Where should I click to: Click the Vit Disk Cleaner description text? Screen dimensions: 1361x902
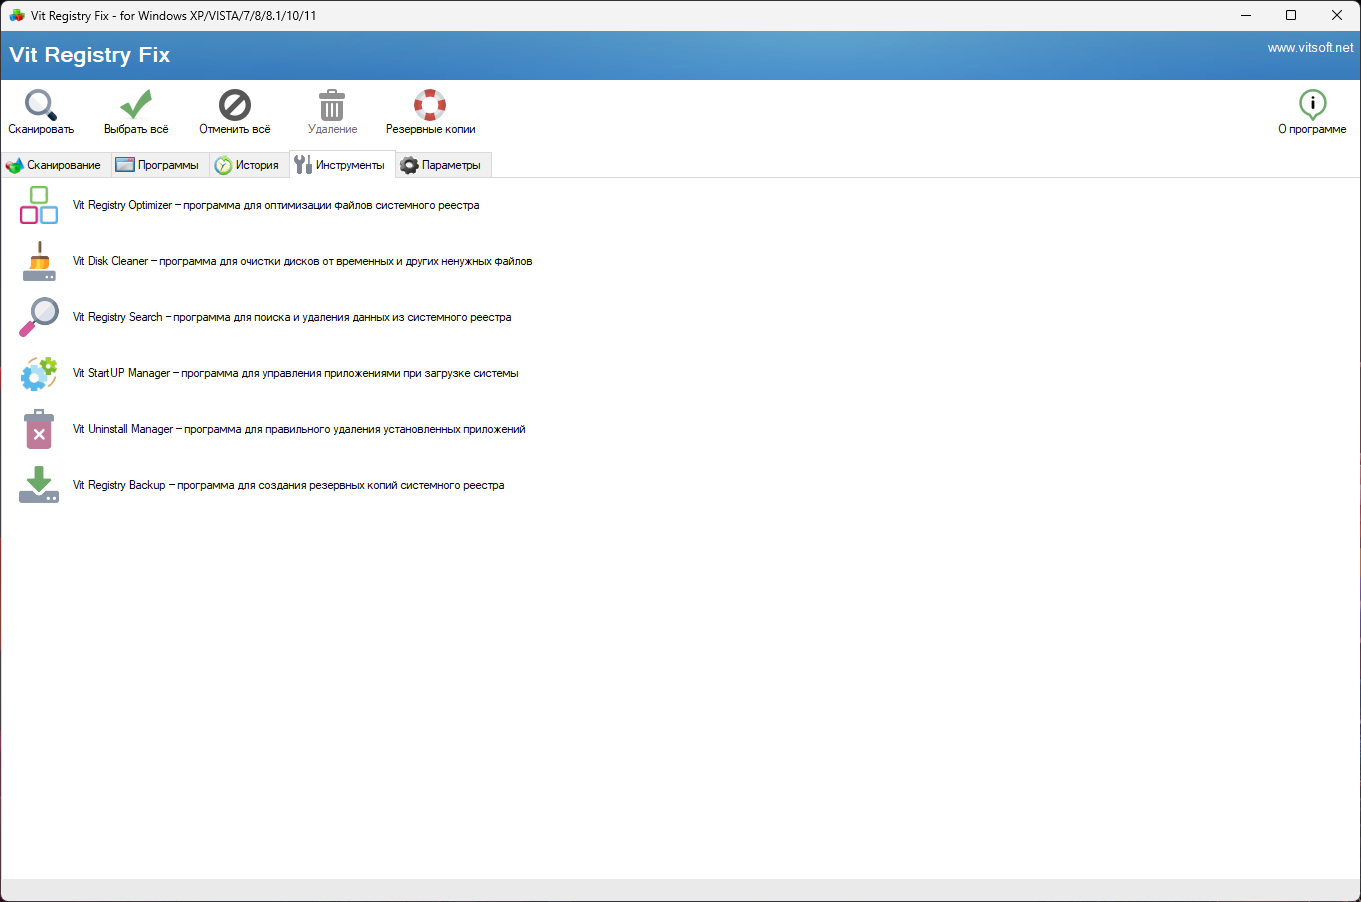click(302, 261)
